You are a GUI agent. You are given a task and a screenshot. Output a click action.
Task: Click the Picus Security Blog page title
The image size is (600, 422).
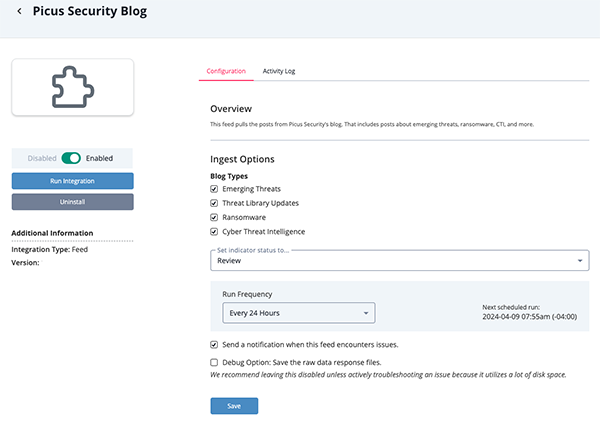90,11
